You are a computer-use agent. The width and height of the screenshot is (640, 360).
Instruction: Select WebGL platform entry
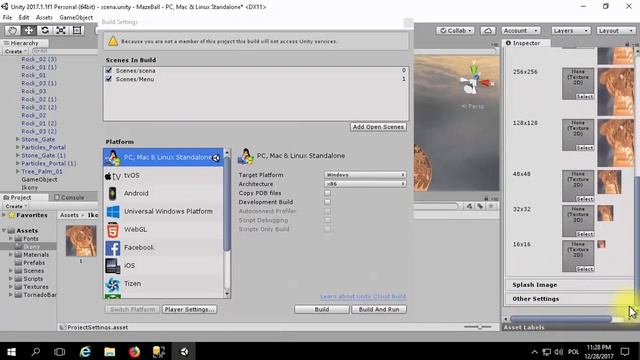(x=163, y=229)
